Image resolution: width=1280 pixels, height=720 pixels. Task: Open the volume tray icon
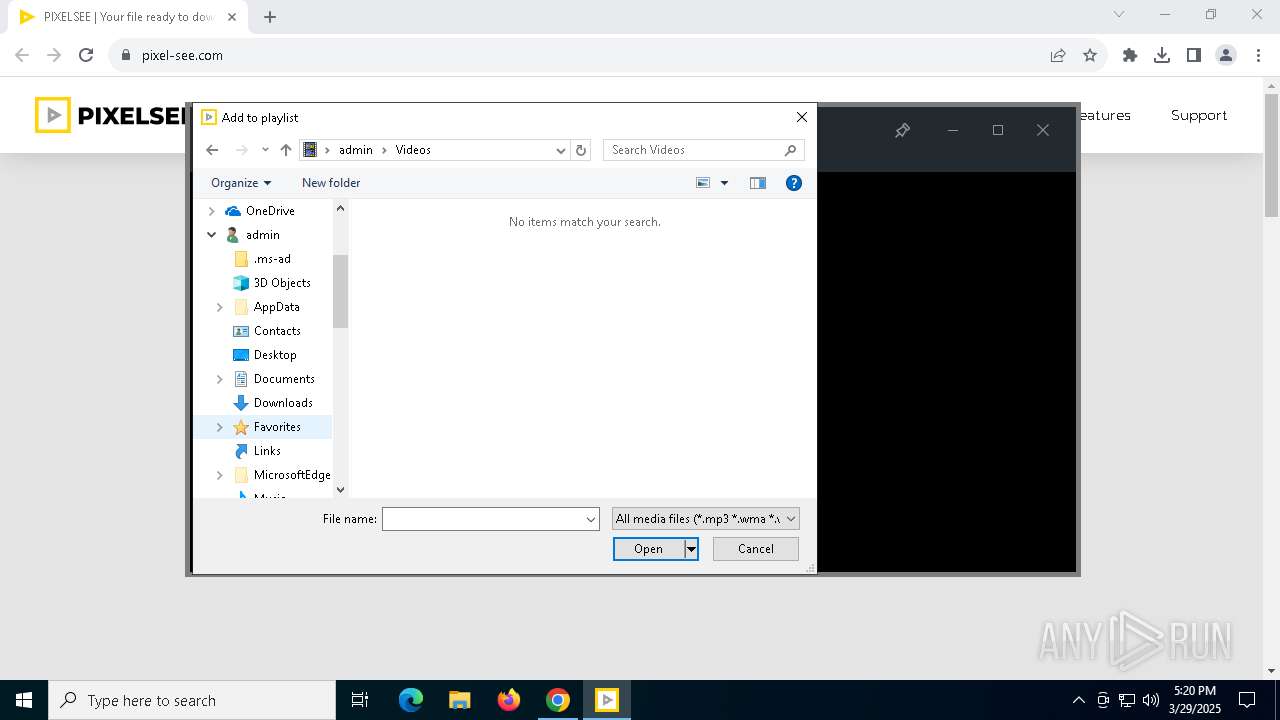(x=1150, y=700)
